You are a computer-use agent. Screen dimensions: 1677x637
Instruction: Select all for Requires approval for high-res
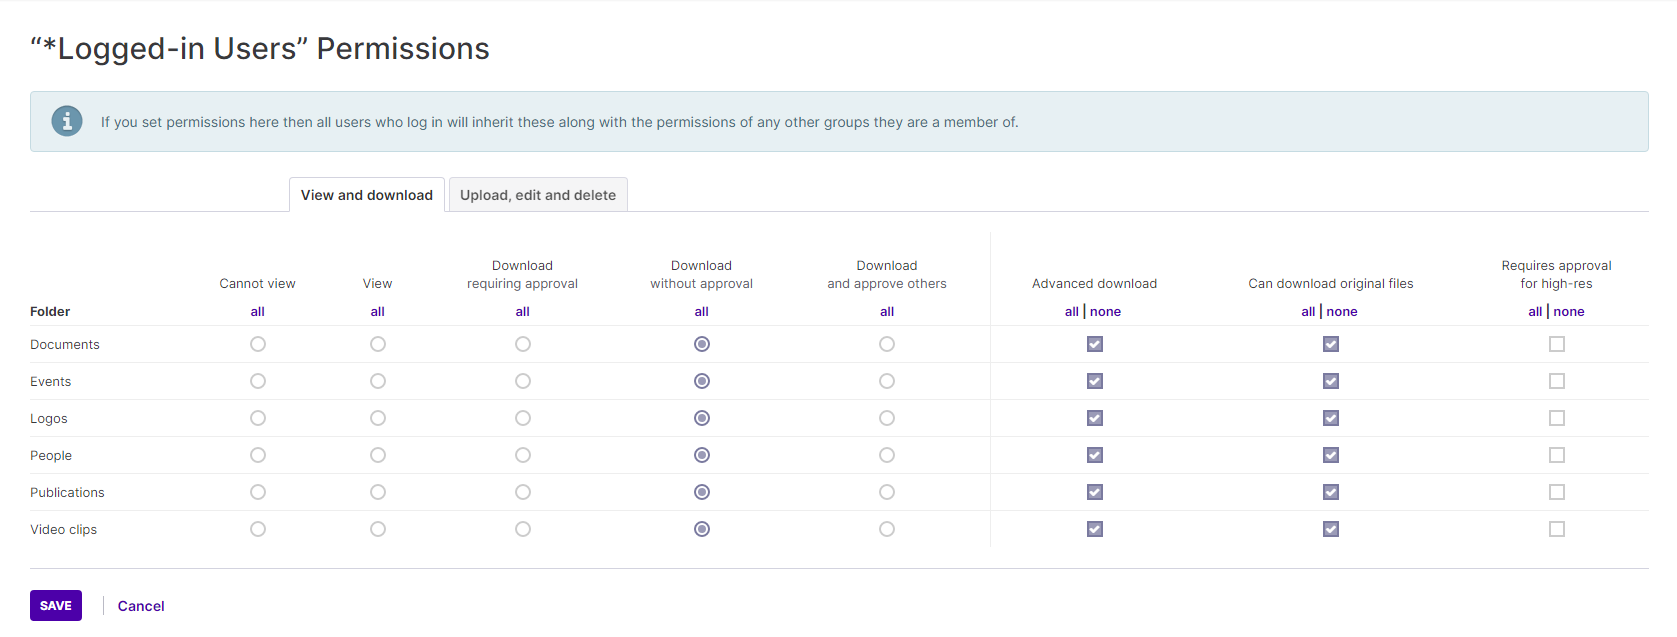tap(1535, 312)
